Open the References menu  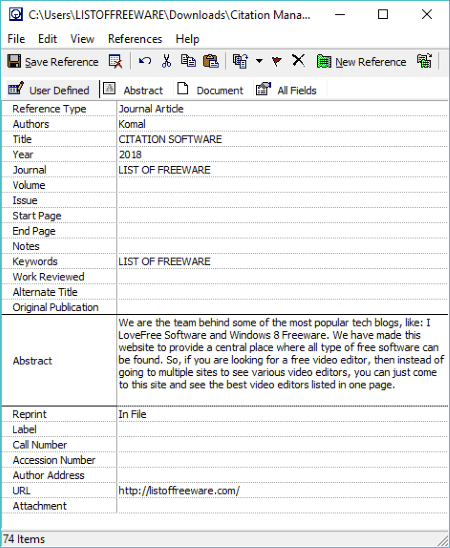(135, 39)
